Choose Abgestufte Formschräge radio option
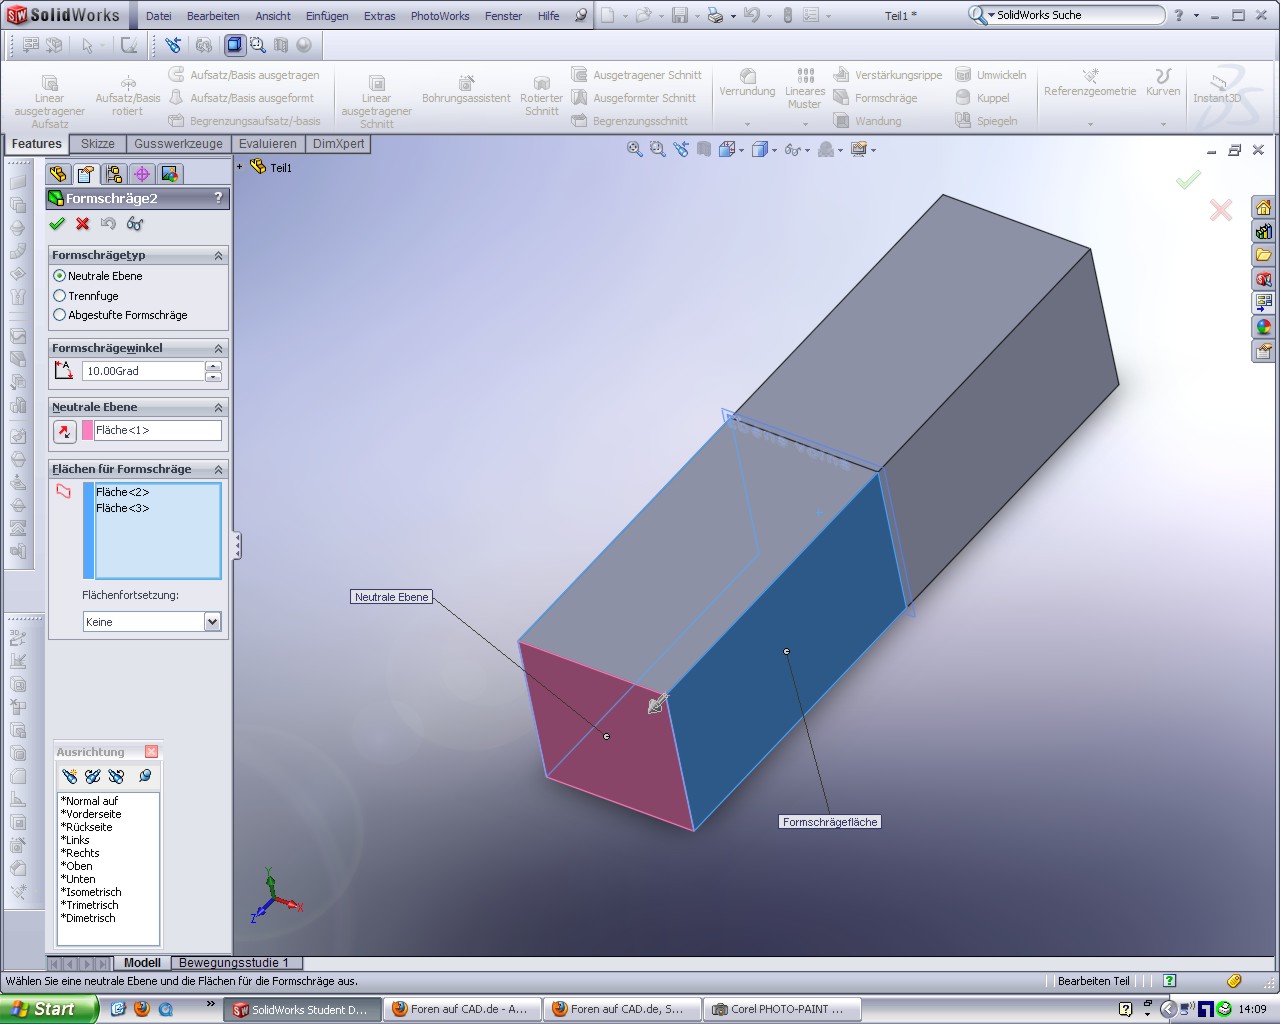This screenshot has width=1280, height=1024. 60,315
